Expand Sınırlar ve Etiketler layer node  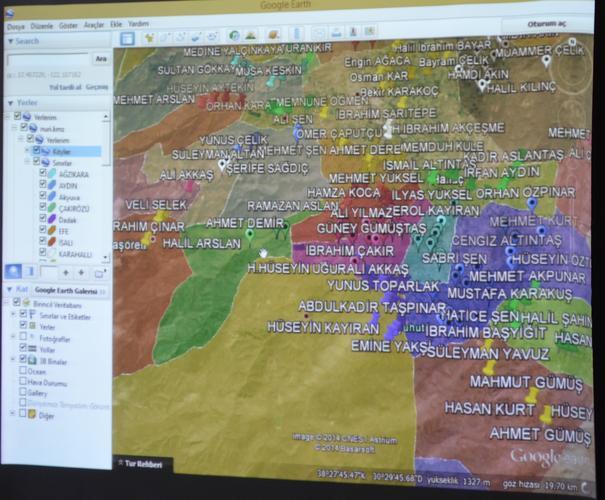pos(13,315)
